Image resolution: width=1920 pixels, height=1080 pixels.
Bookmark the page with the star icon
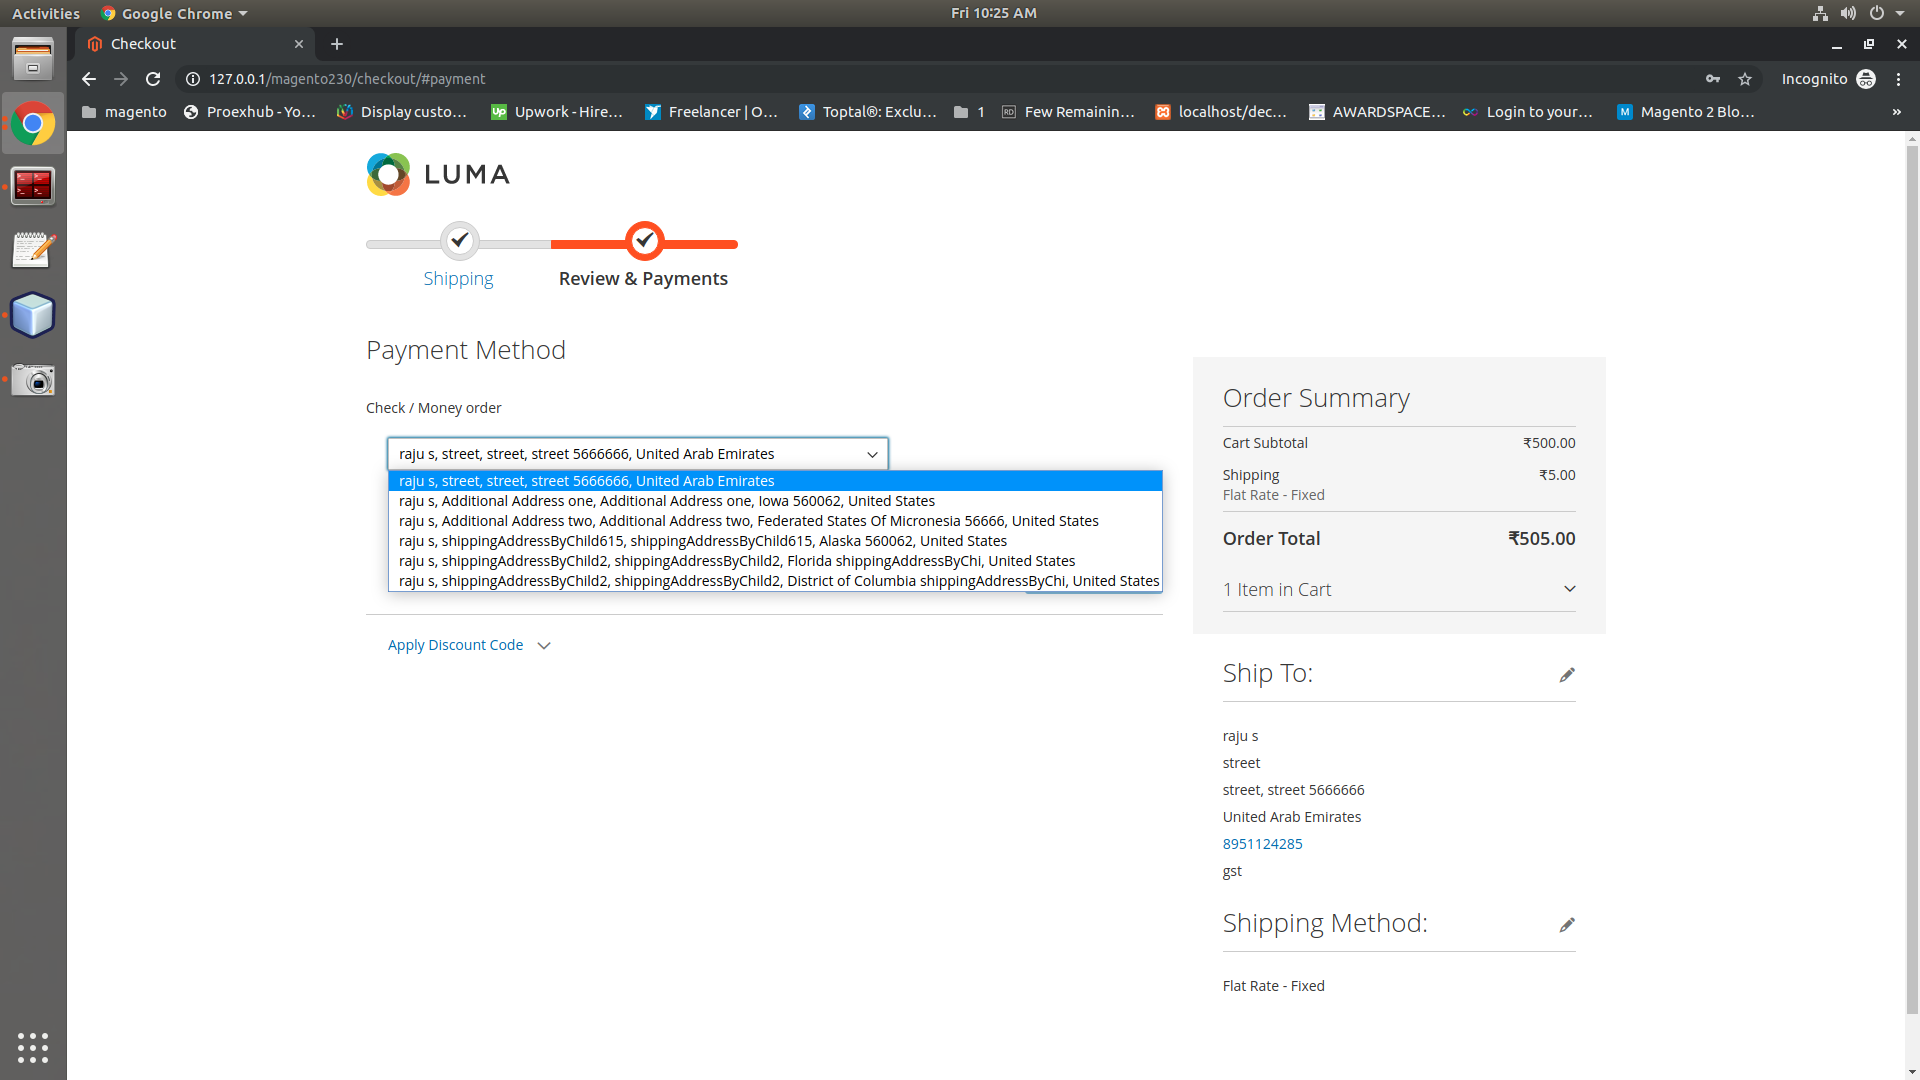1744,79
